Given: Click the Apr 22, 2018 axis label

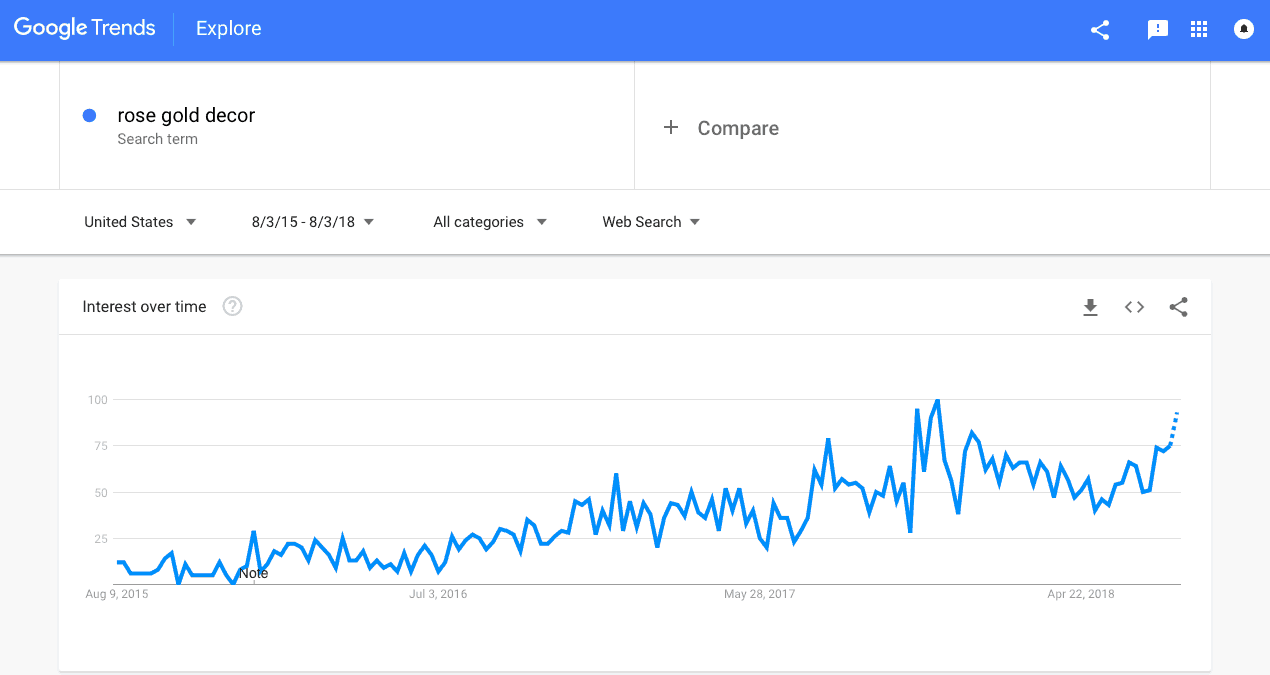Looking at the screenshot, I should pos(1081,593).
